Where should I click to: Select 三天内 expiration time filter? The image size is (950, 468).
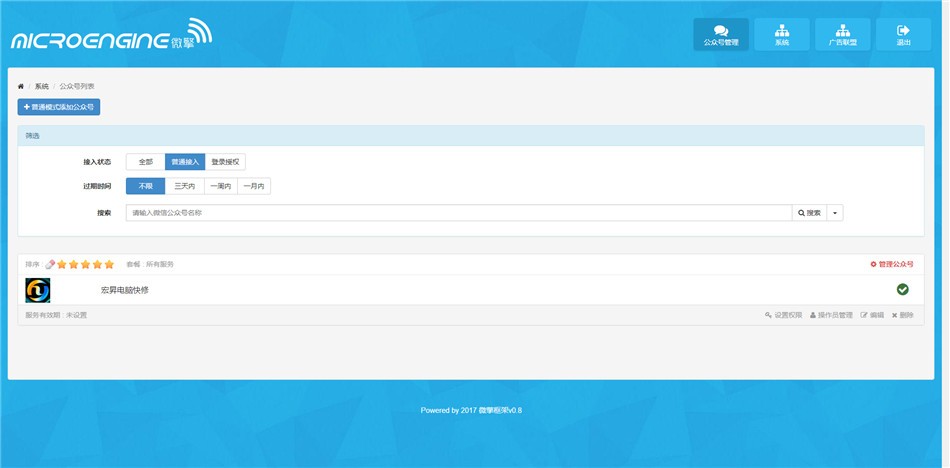click(184, 186)
